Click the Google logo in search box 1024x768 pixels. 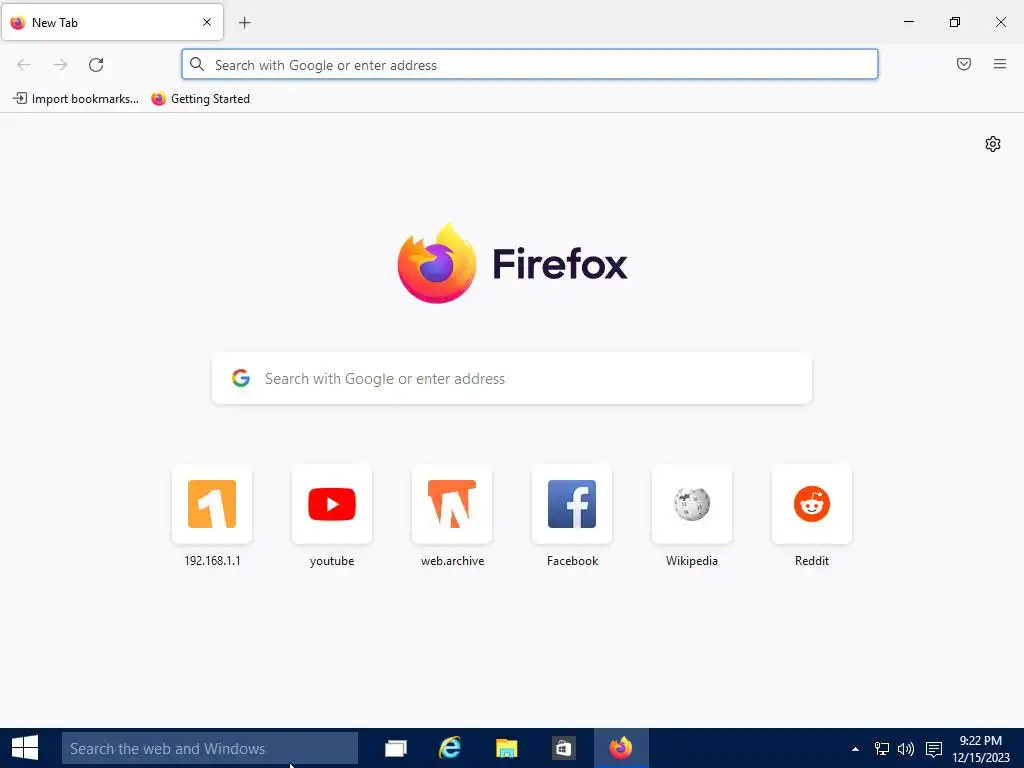(241, 378)
